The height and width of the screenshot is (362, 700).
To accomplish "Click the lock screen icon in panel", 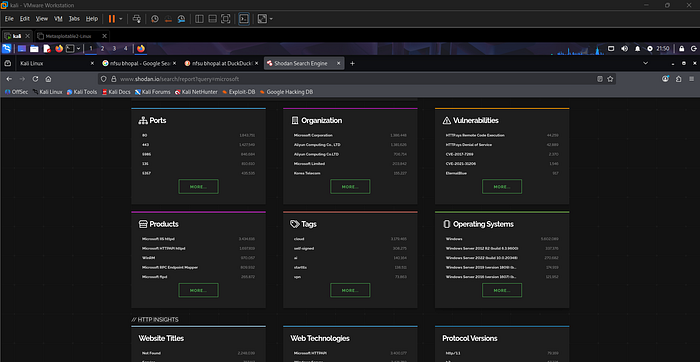I will 682,48.
